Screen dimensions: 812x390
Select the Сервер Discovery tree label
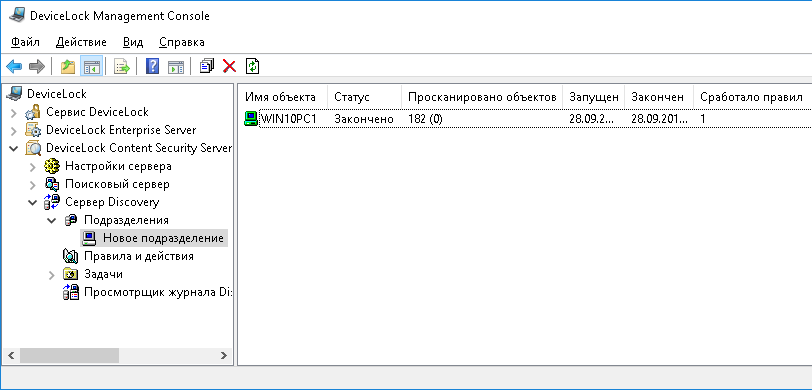click(x=112, y=202)
